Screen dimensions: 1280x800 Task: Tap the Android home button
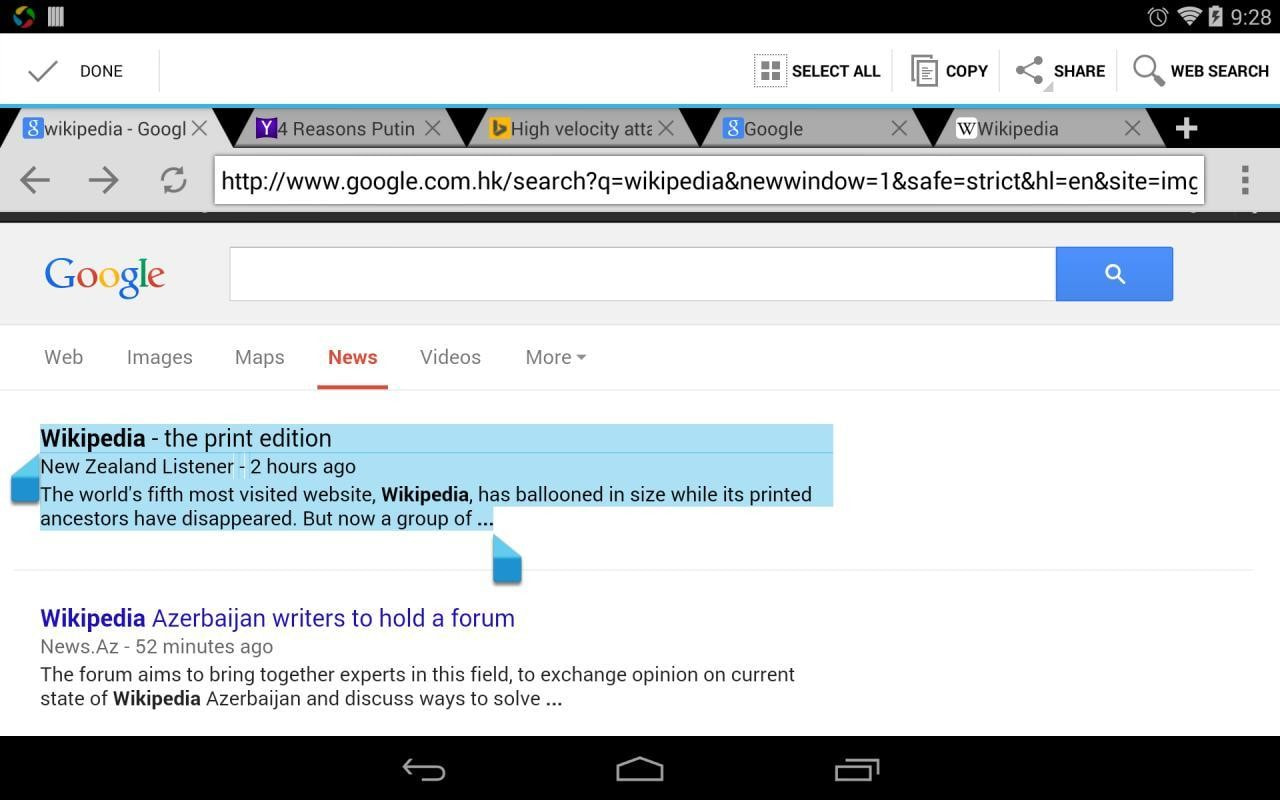pos(640,769)
